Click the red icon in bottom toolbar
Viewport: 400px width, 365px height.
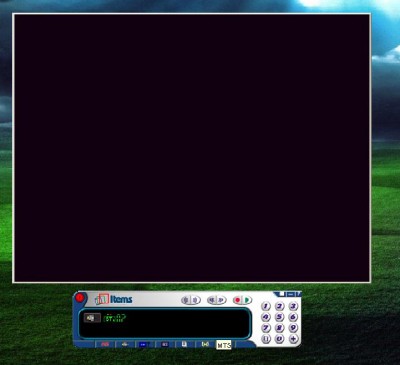(105, 344)
